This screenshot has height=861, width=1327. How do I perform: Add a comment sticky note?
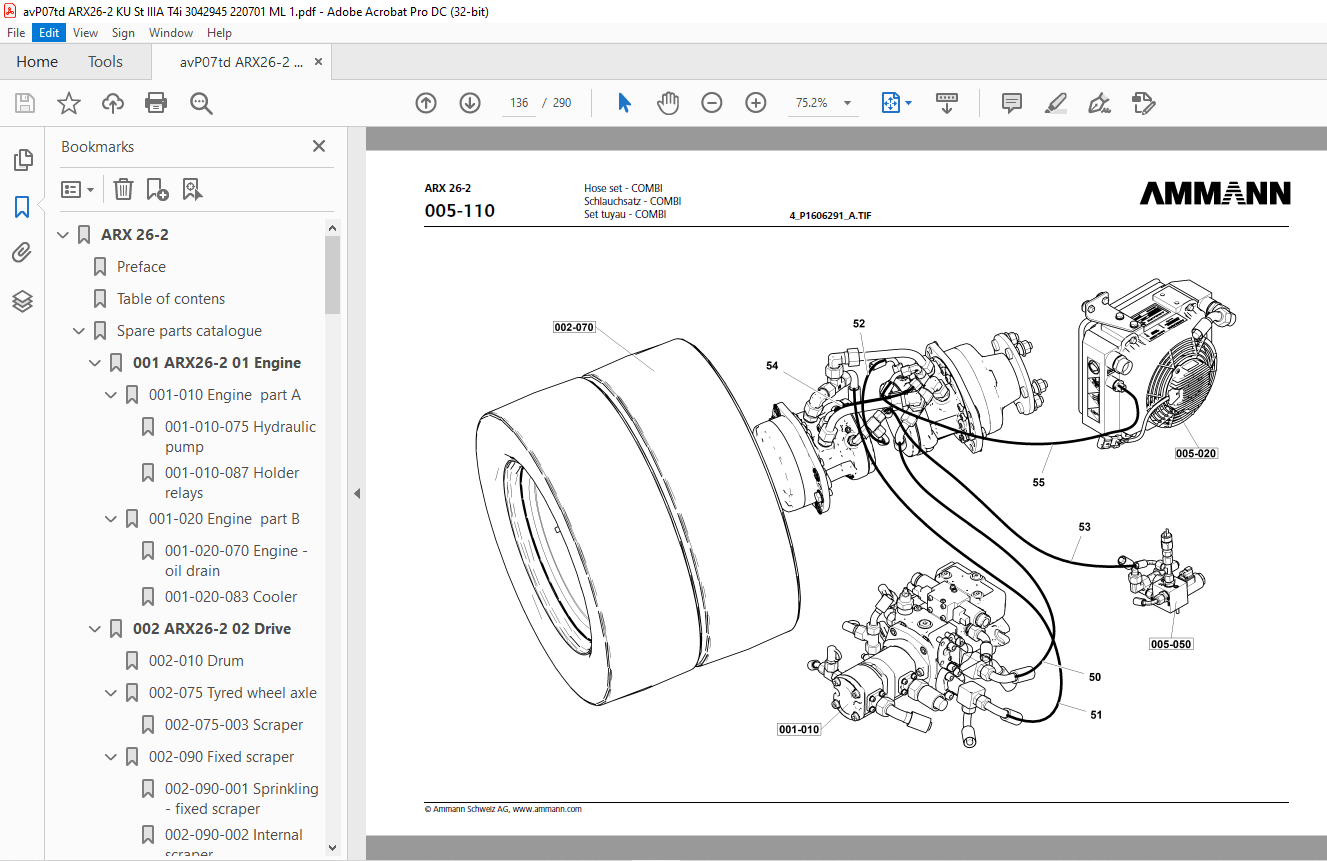coord(1012,103)
